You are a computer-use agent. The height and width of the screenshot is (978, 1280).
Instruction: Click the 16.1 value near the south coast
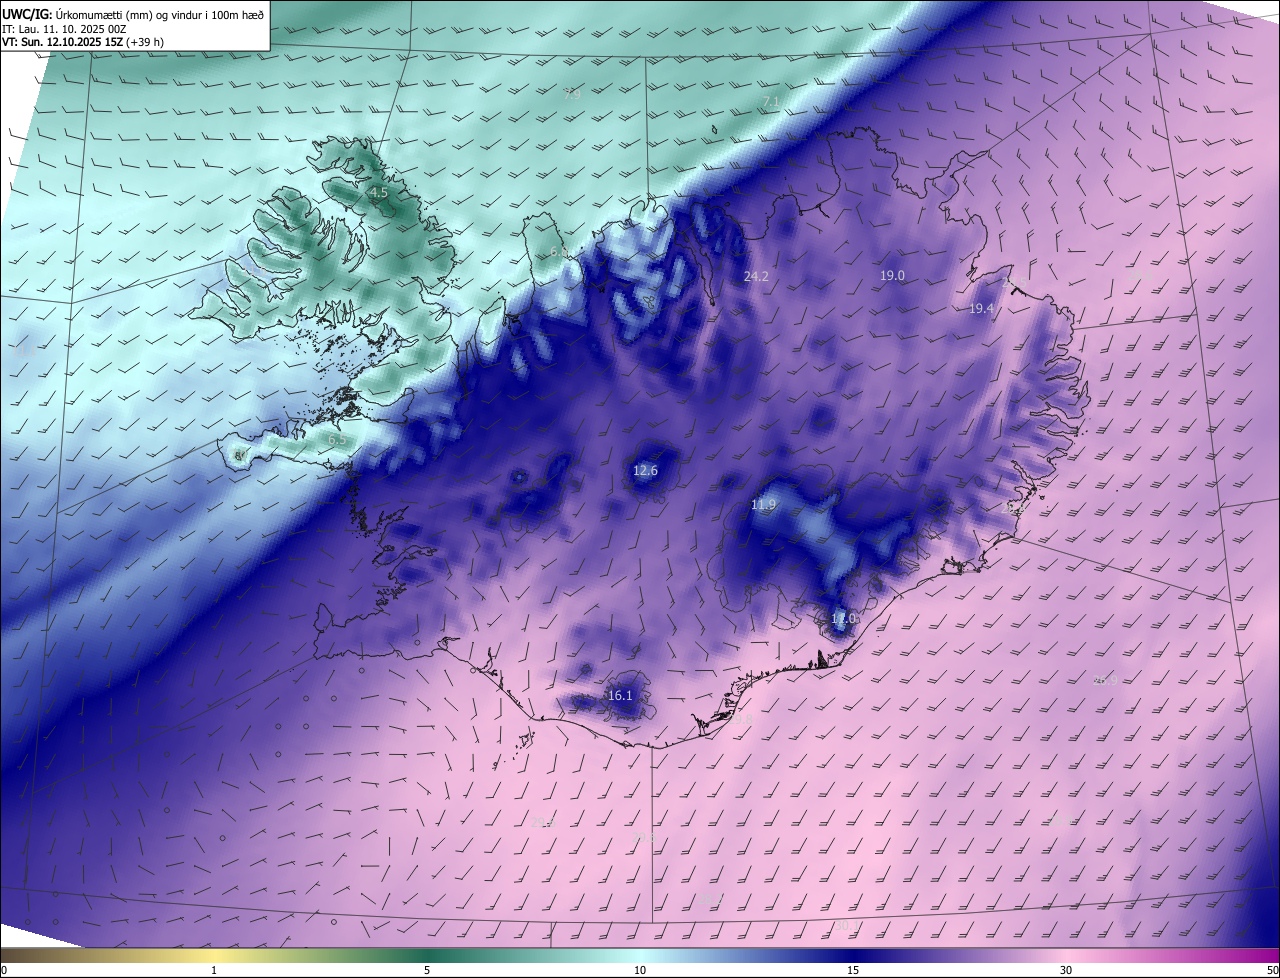(x=620, y=696)
